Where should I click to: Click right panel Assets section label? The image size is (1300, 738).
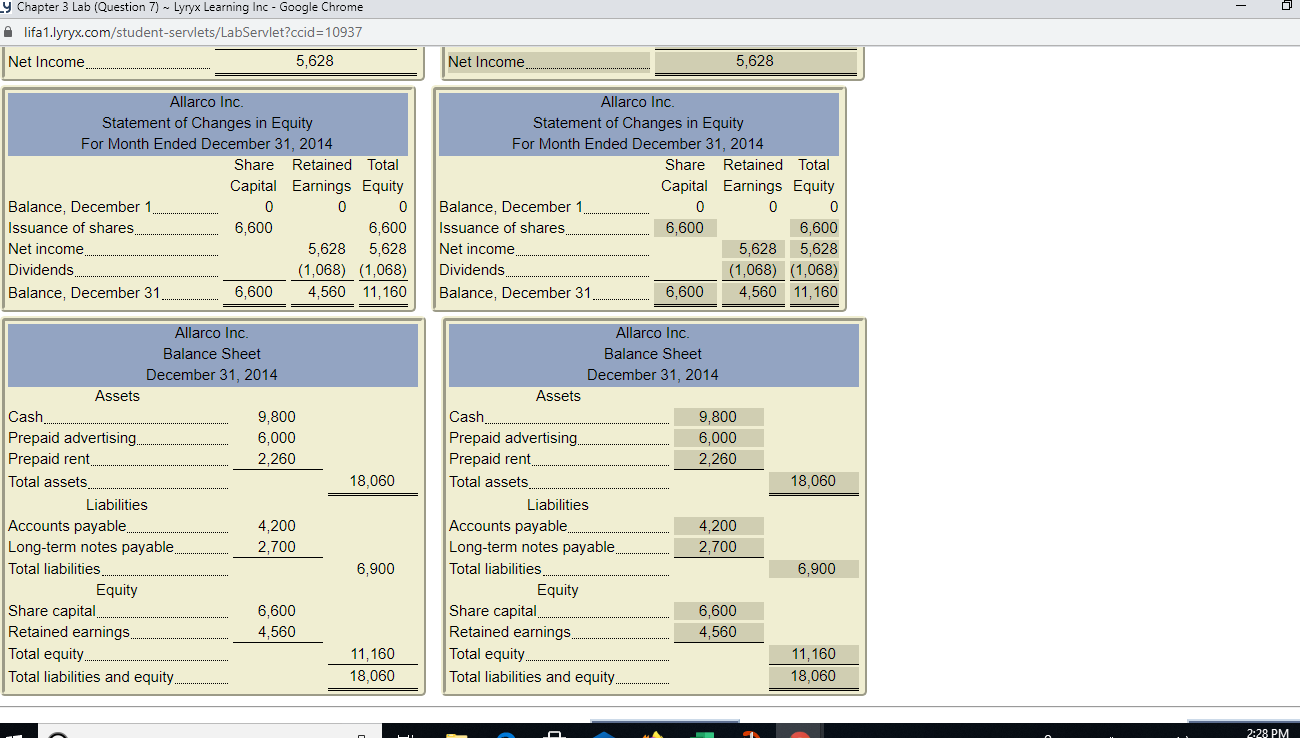558,396
